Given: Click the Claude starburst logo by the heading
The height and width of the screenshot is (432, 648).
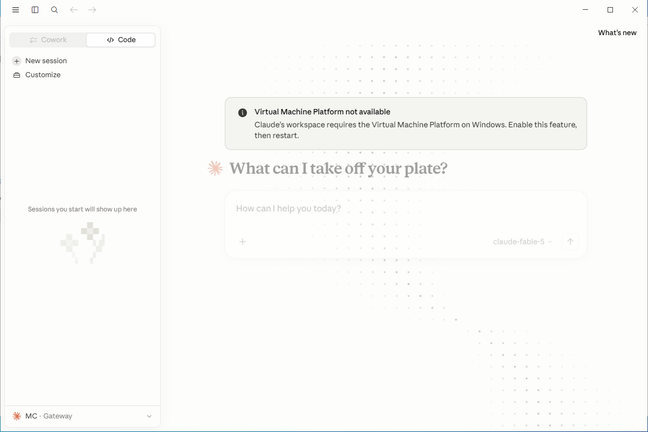Looking at the screenshot, I should click(215, 168).
